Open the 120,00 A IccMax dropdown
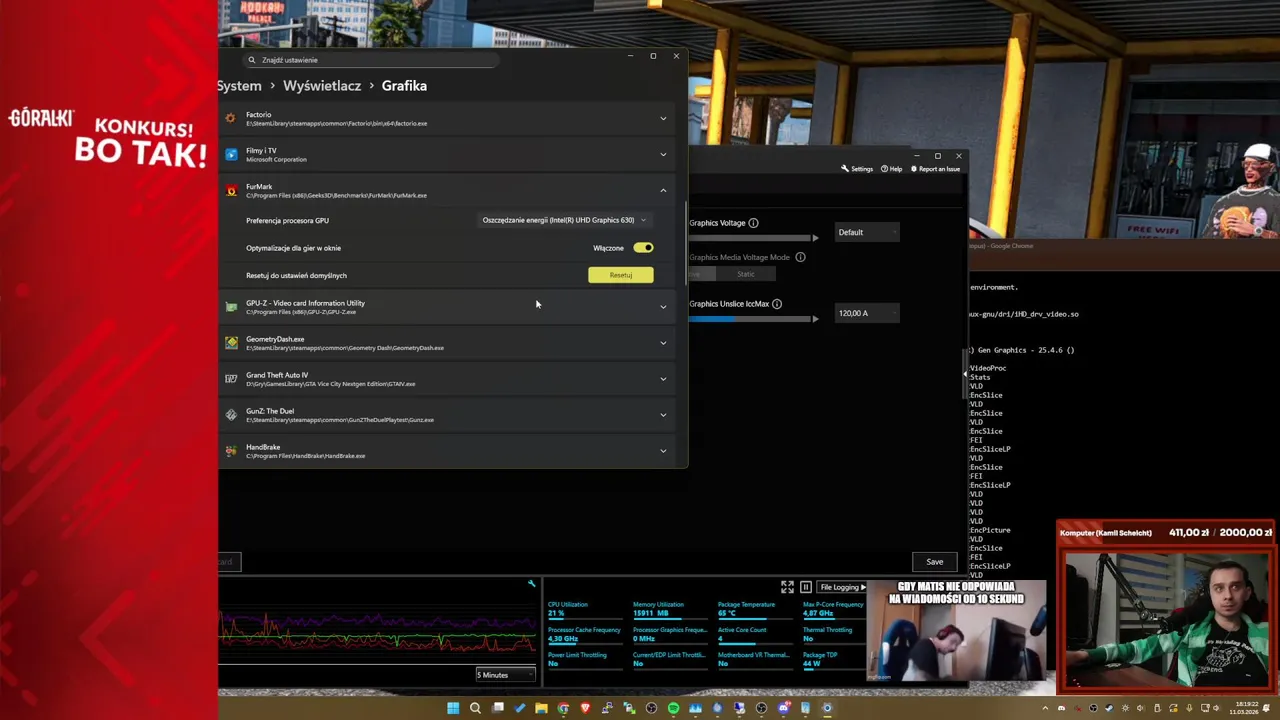Image resolution: width=1280 pixels, height=720 pixels. [867, 313]
